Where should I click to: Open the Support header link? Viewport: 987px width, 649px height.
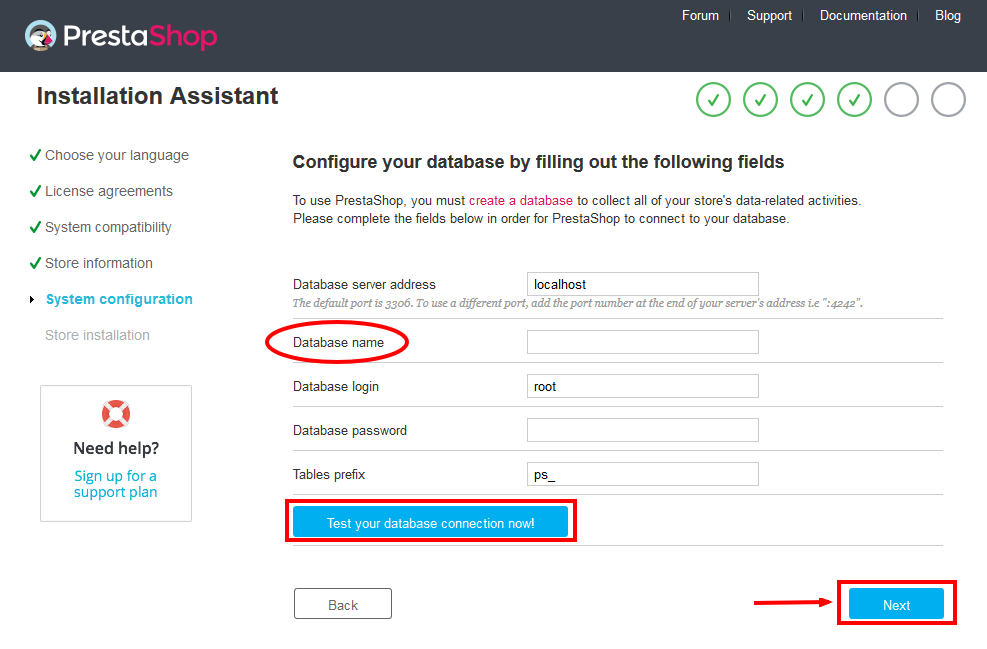(x=769, y=15)
